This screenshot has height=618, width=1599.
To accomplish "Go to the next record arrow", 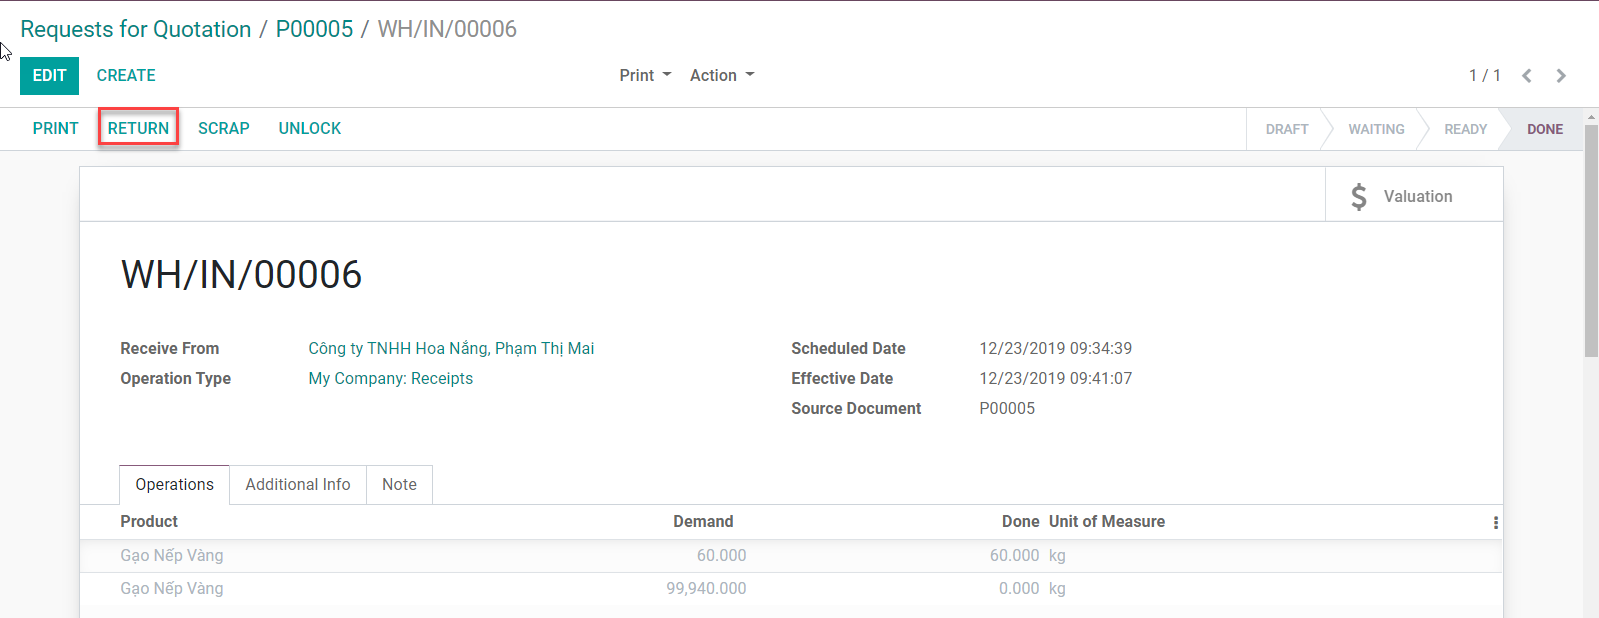I will coord(1561,76).
